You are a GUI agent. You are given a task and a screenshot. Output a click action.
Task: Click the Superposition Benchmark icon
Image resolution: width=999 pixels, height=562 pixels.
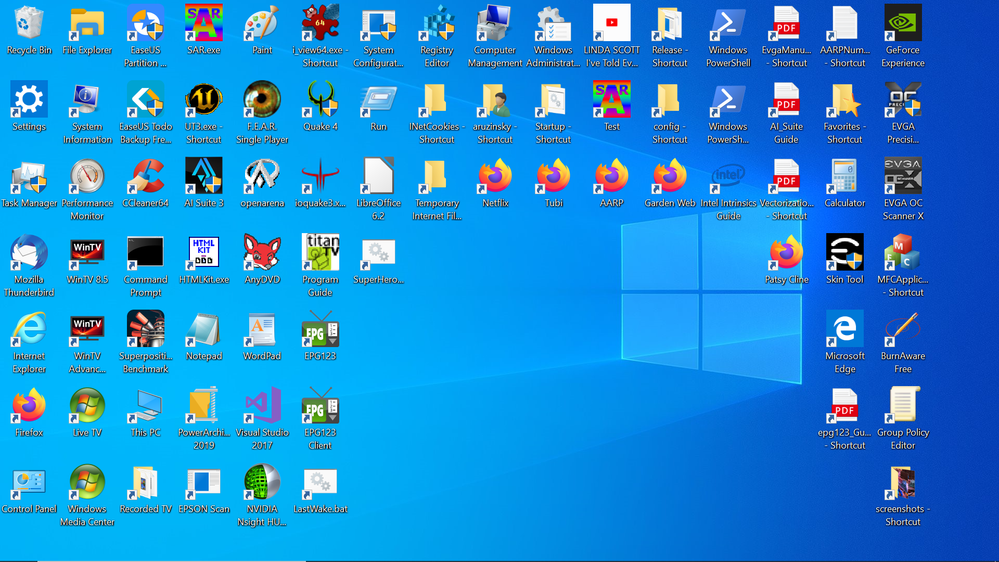pyautogui.click(x=146, y=329)
